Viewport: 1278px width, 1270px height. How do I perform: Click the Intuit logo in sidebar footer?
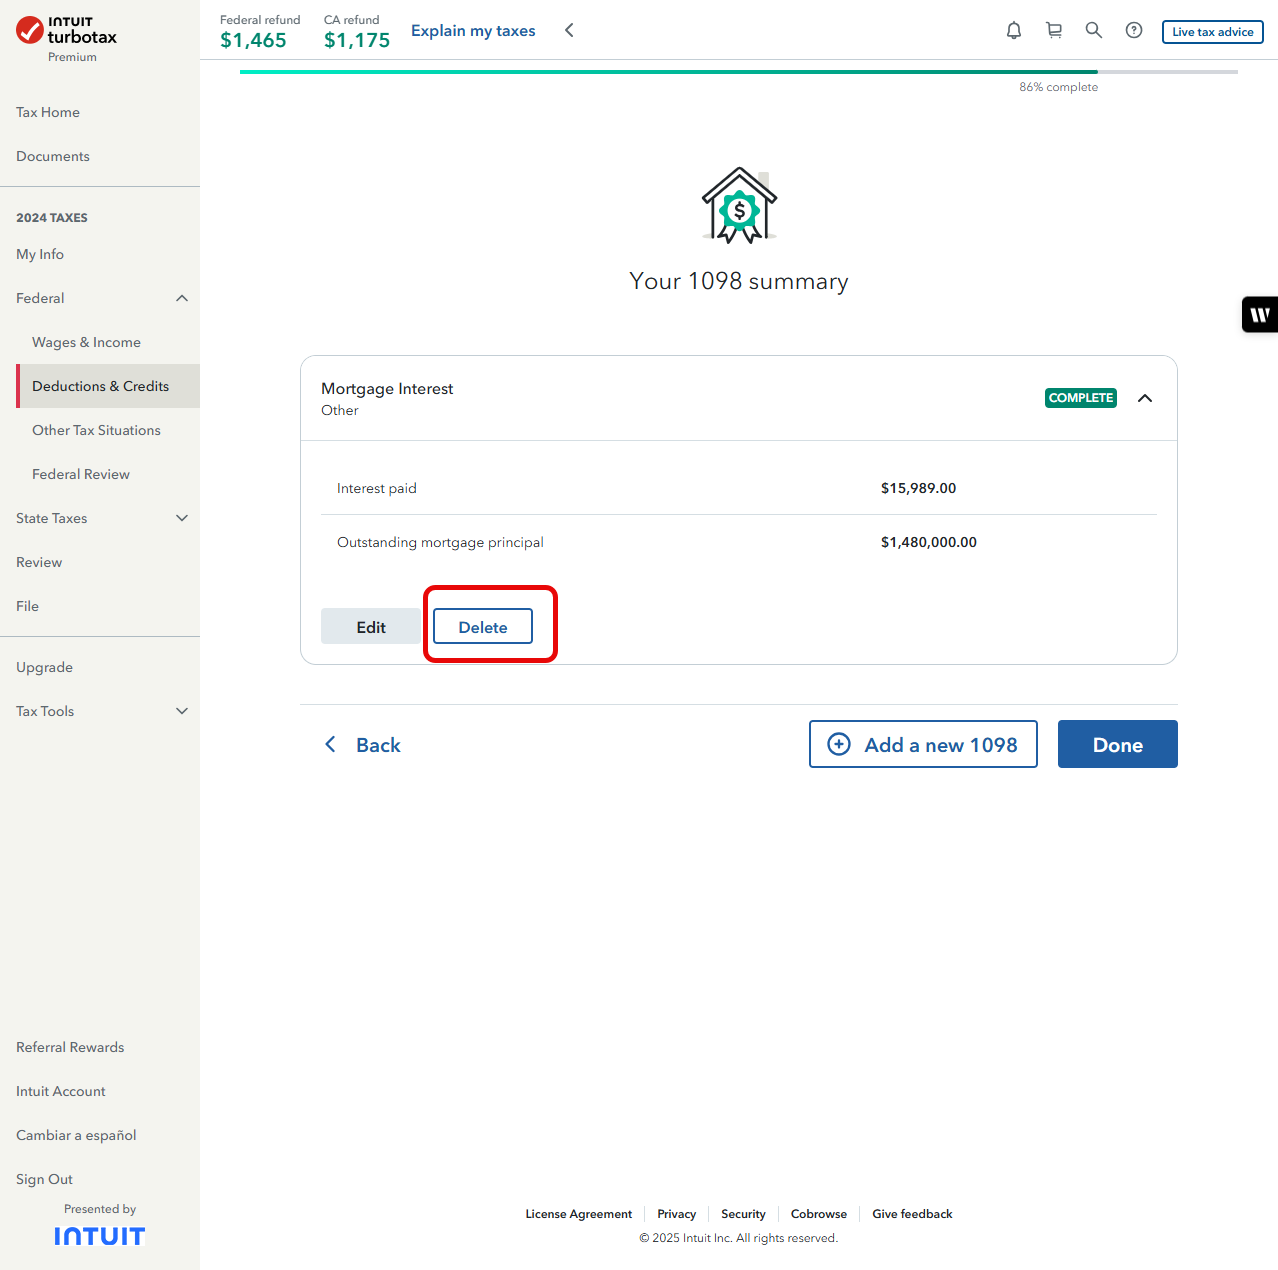[100, 1236]
